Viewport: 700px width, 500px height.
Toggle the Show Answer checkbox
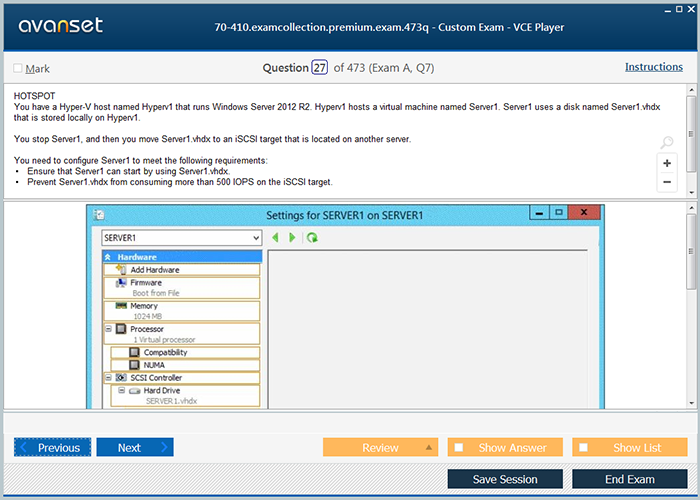click(458, 447)
